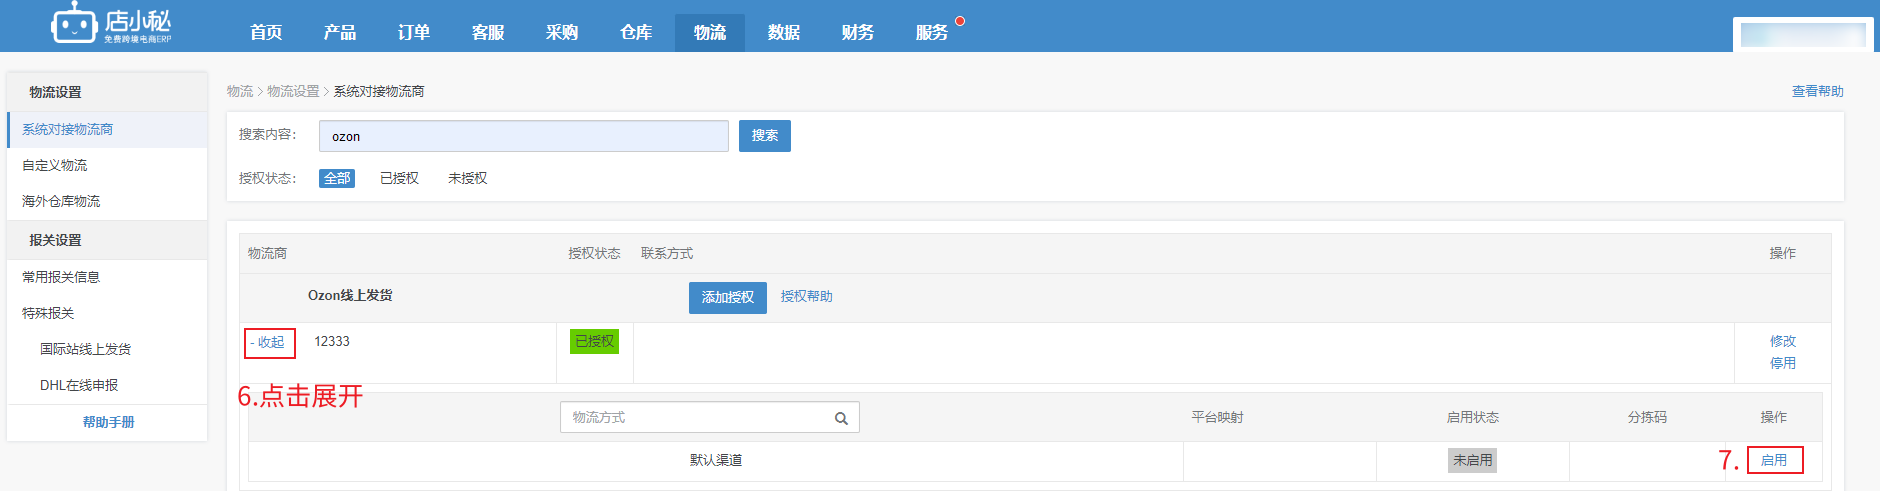This screenshot has width=1880, height=491.
Task: Click the 物流 breadcrumb link
Action: click(x=240, y=91)
